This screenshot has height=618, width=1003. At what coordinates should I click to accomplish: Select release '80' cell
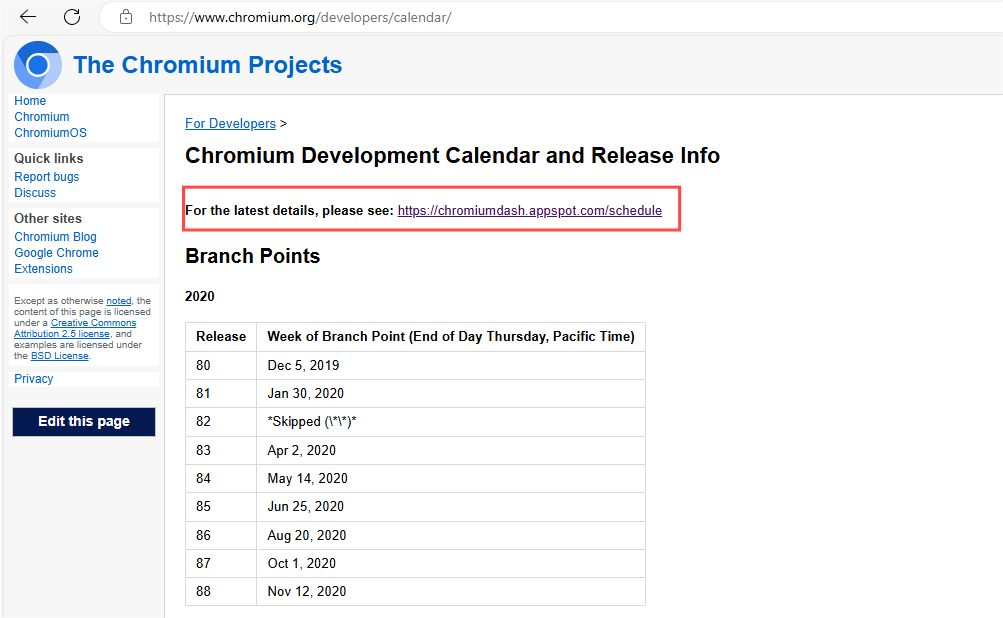[221, 365]
